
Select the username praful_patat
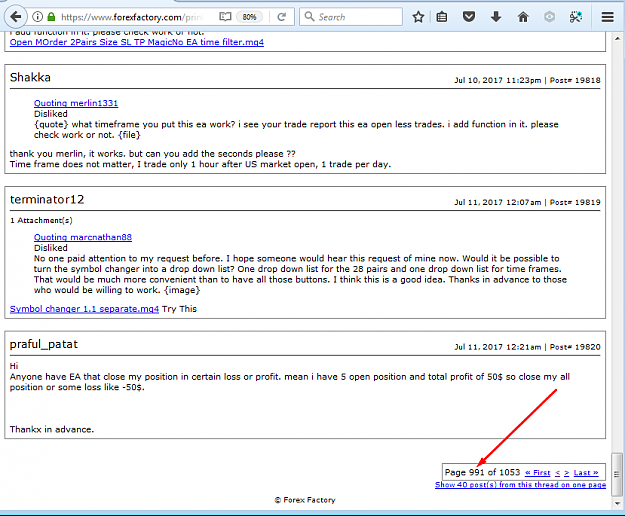[44, 345]
